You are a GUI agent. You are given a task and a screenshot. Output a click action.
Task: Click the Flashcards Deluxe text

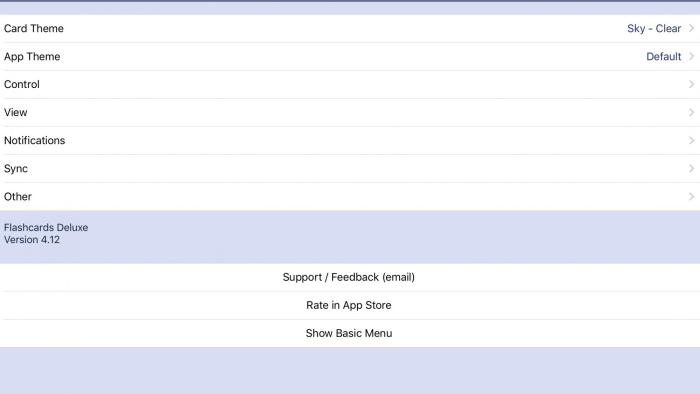click(46, 228)
